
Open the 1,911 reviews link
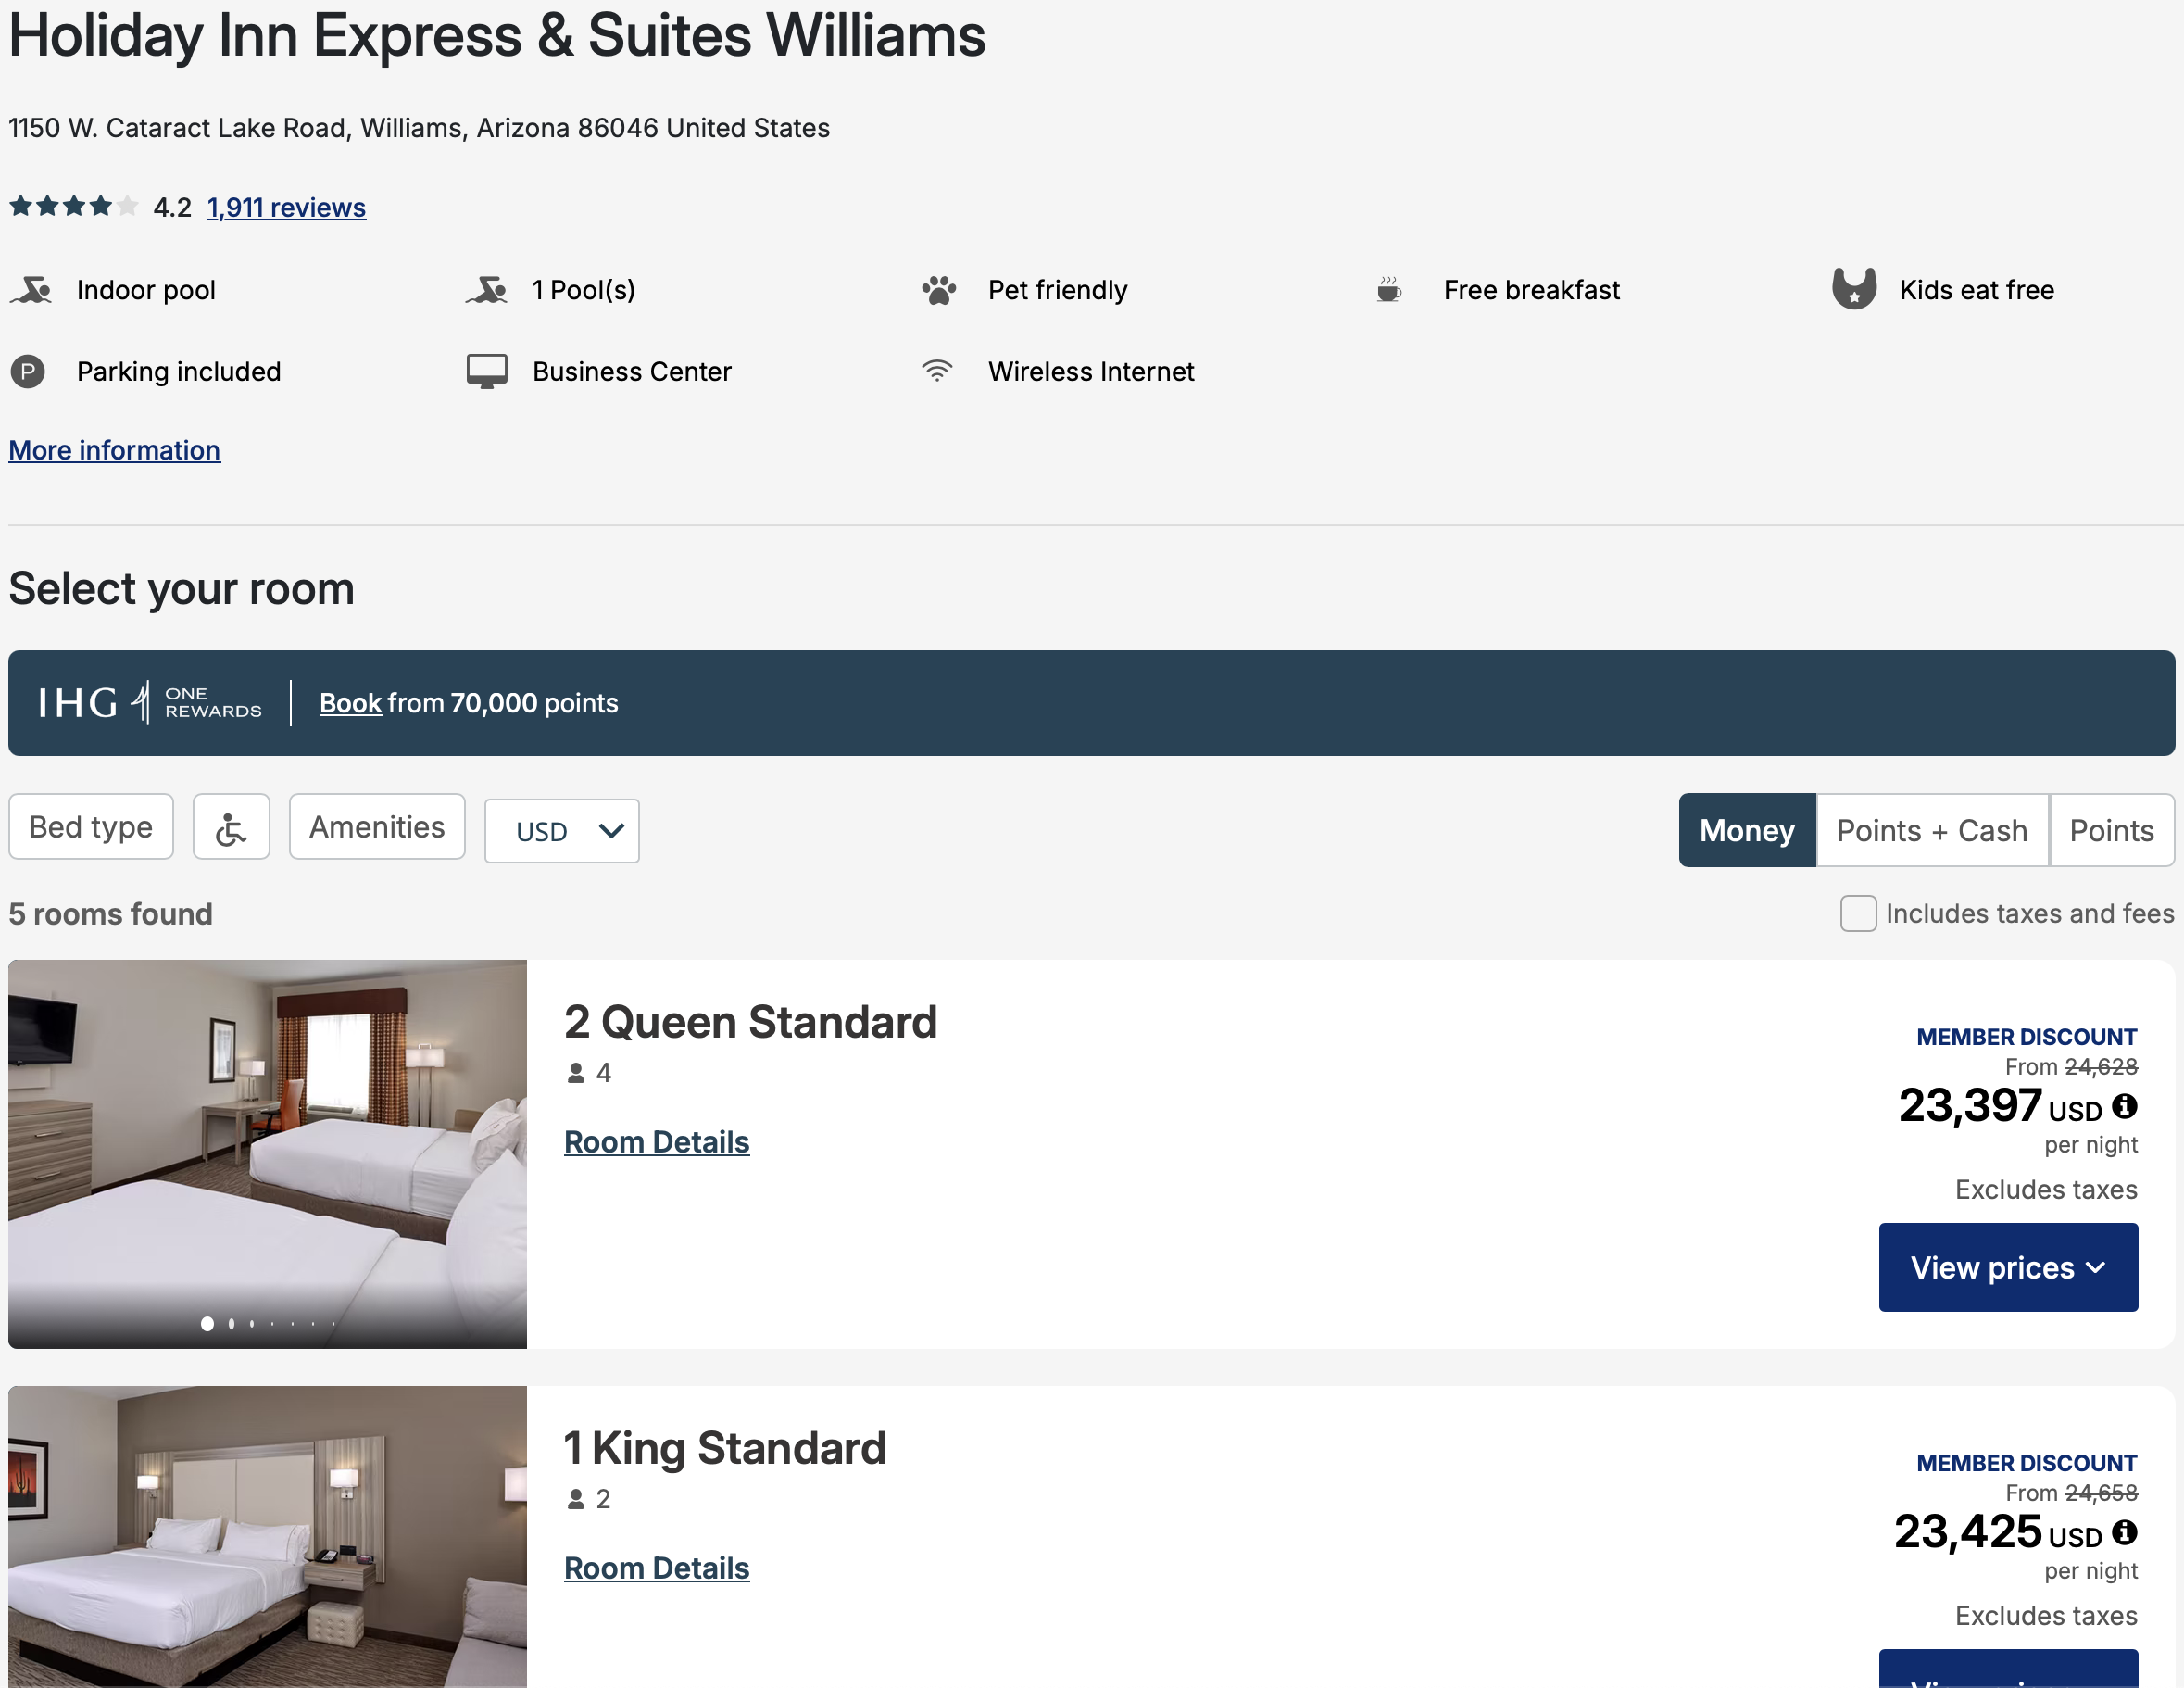(x=285, y=207)
